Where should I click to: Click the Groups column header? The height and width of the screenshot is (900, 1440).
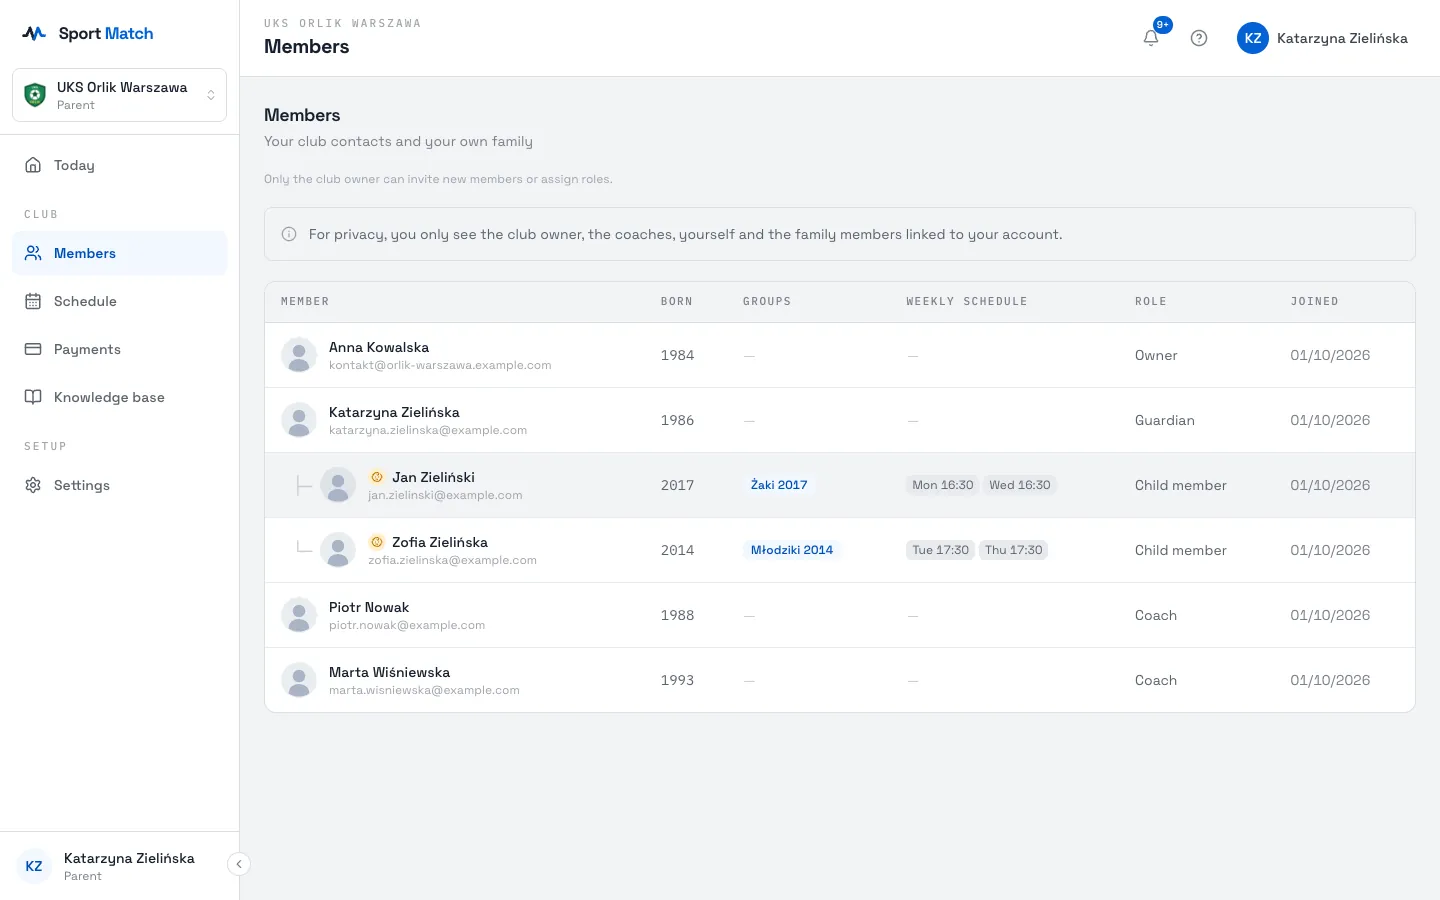[x=767, y=301]
